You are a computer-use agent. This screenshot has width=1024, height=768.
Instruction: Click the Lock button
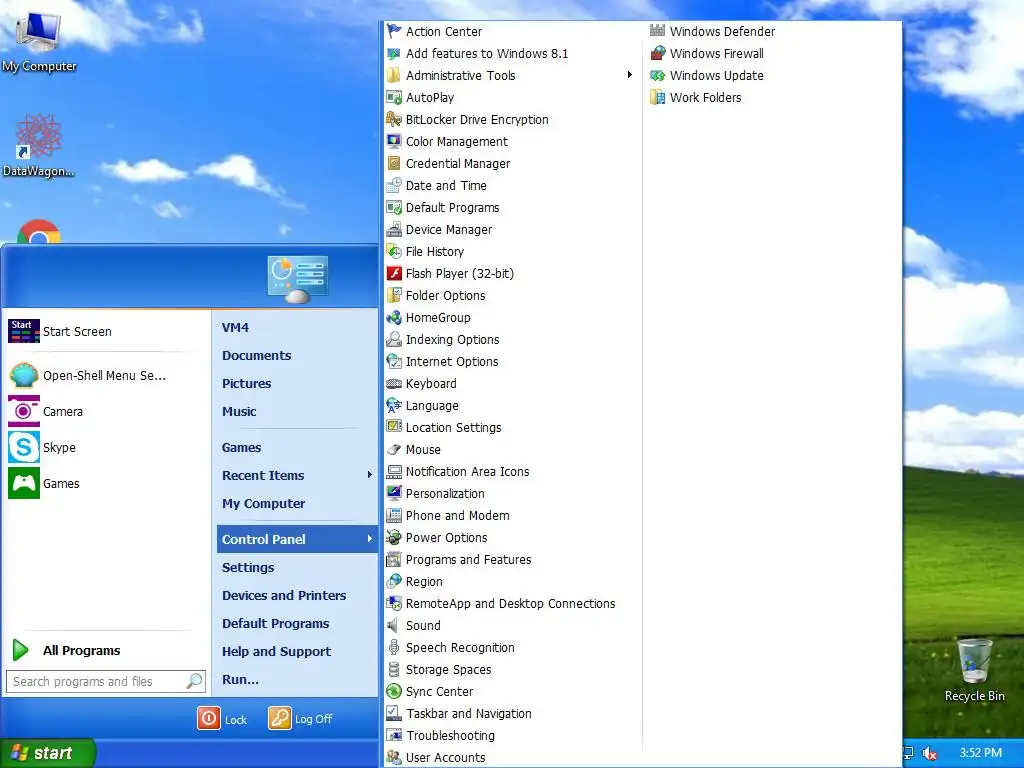click(223, 719)
